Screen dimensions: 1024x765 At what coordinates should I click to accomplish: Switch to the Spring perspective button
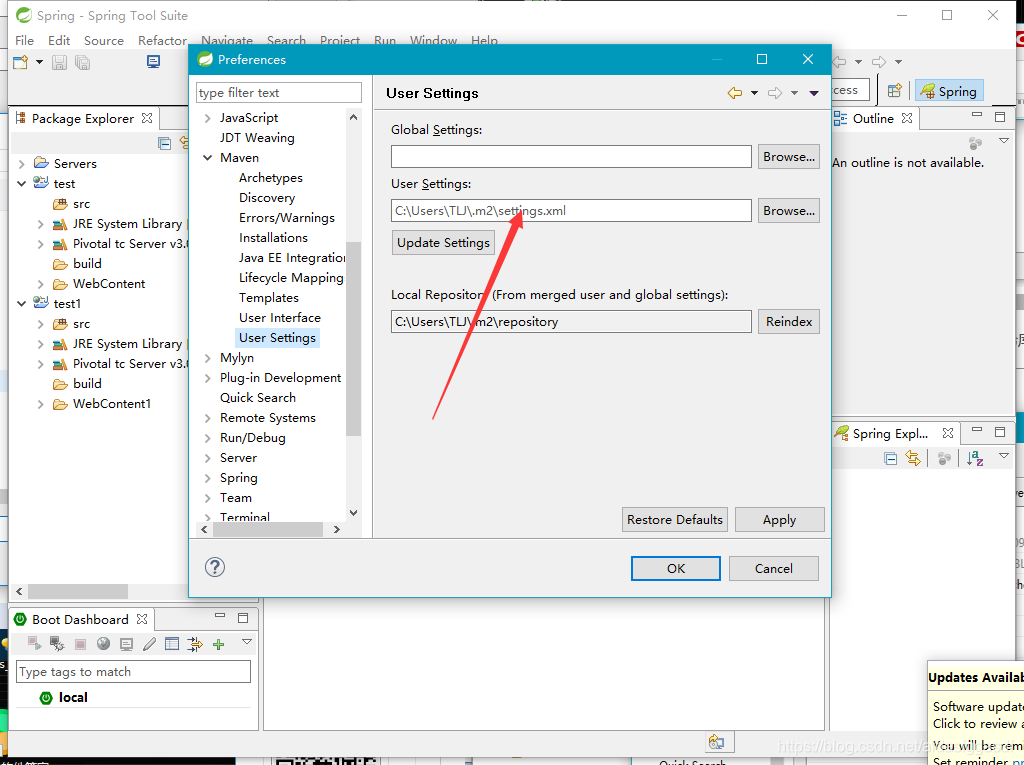[949, 91]
